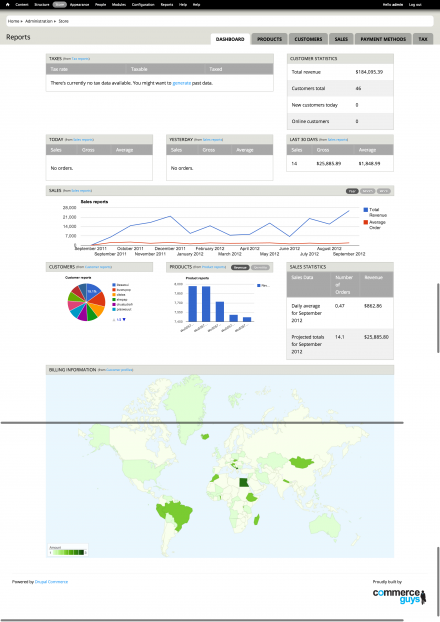Switch to the Products tab
This screenshot has width=440, height=622.
point(269,39)
